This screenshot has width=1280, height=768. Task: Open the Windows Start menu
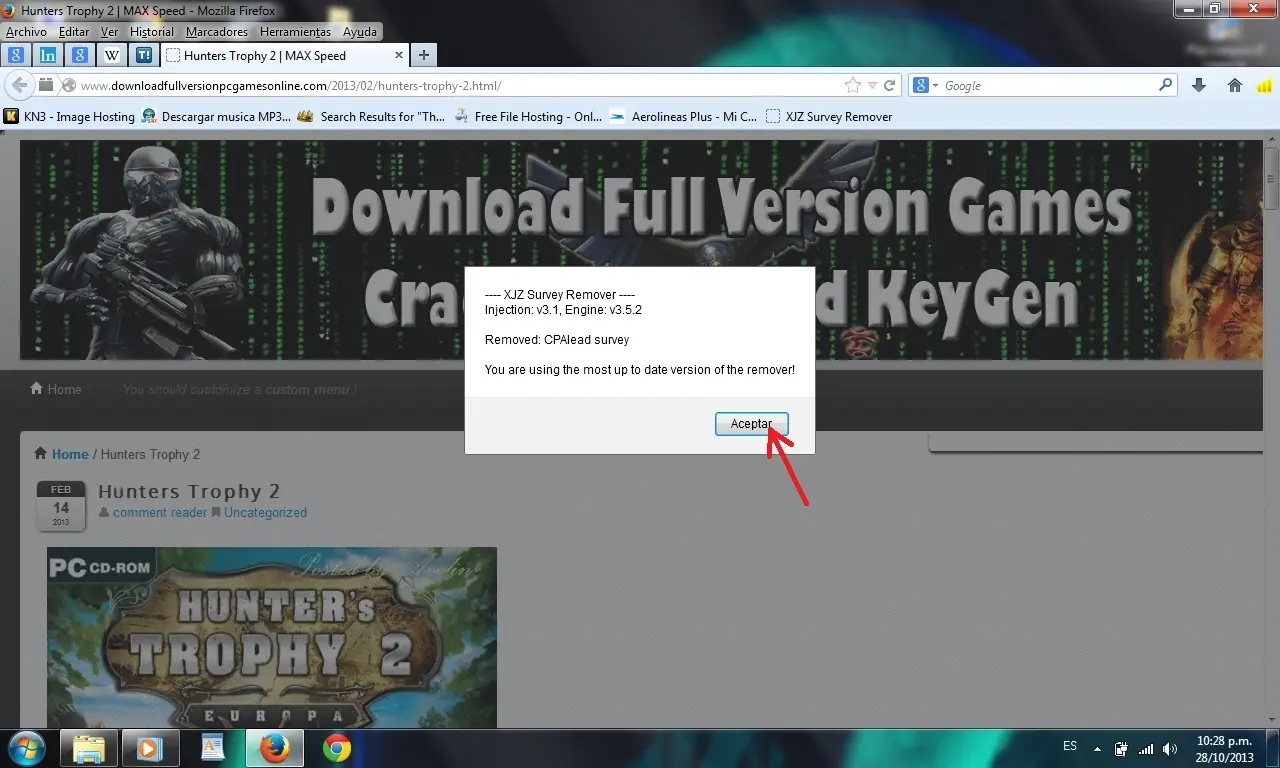[26, 748]
